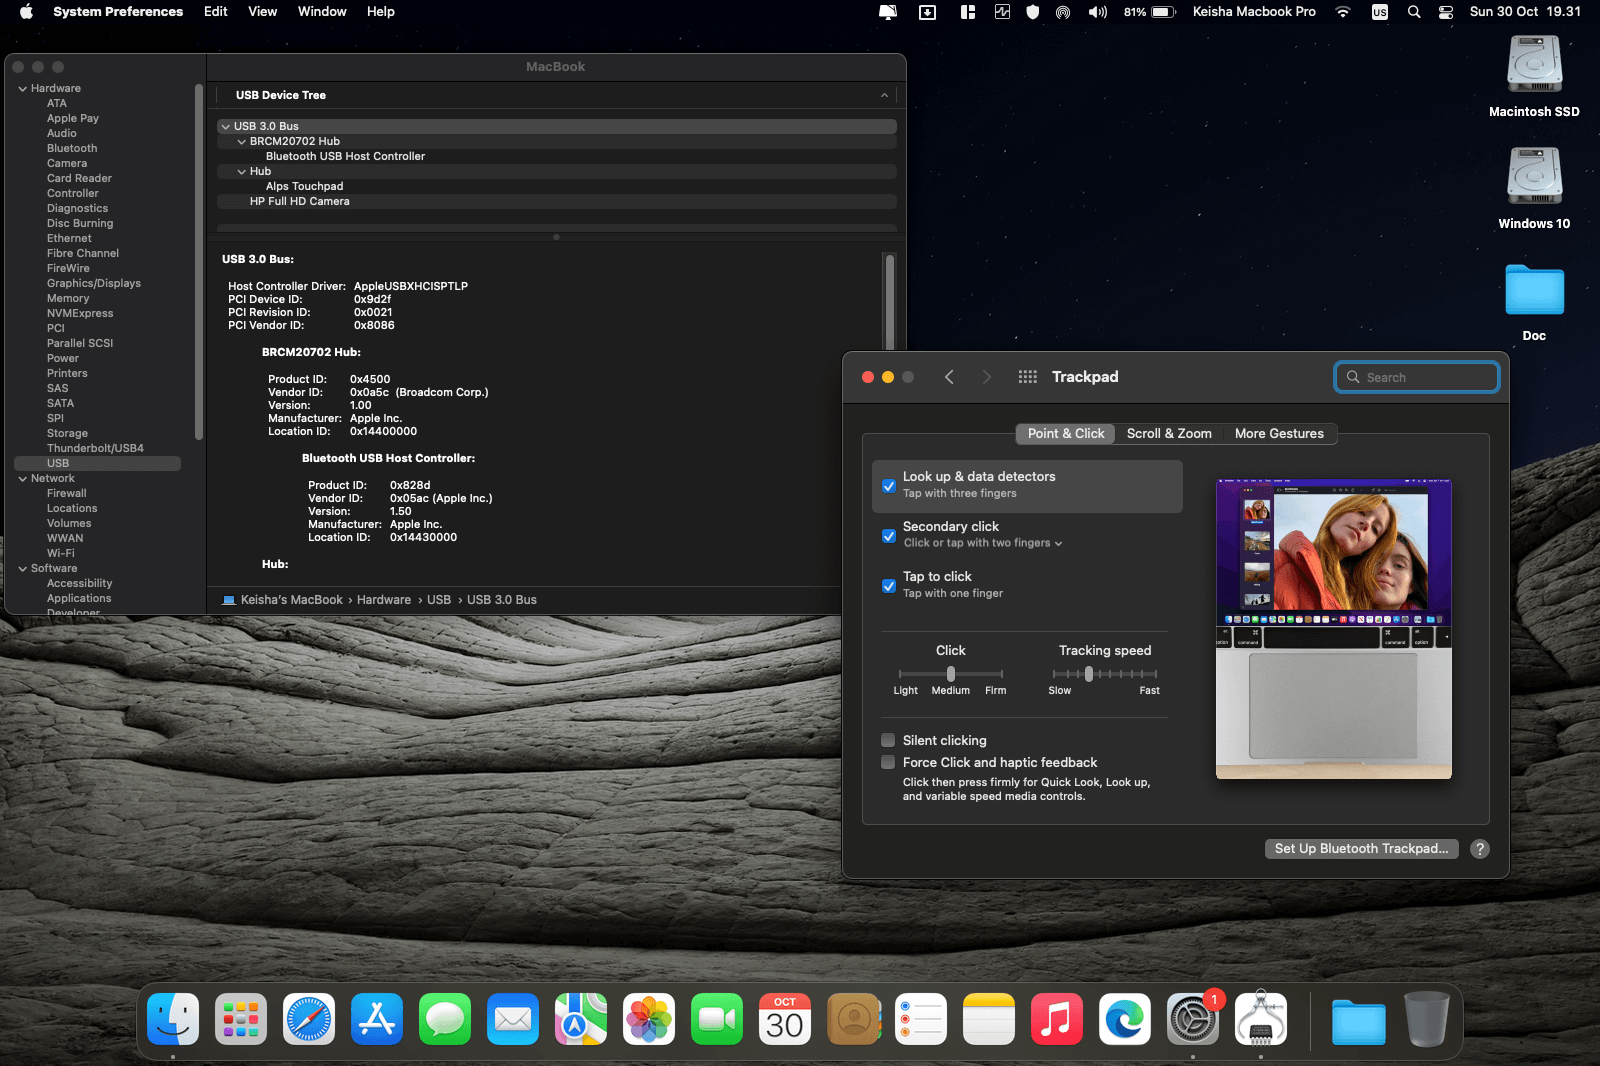
Task: Enable Silent clicking checkbox
Action: coord(888,741)
